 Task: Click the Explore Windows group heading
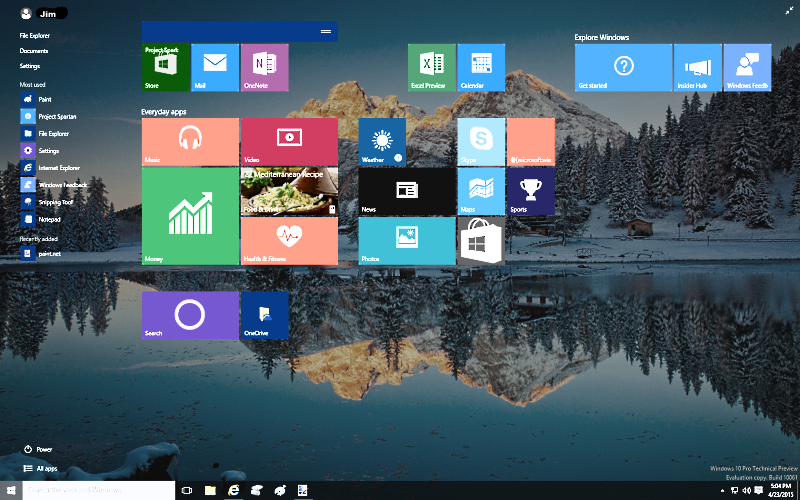(x=602, y=37)
